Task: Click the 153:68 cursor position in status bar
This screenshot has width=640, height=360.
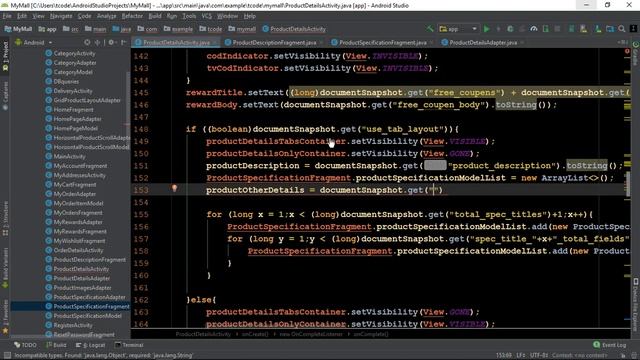Action: 503,356
